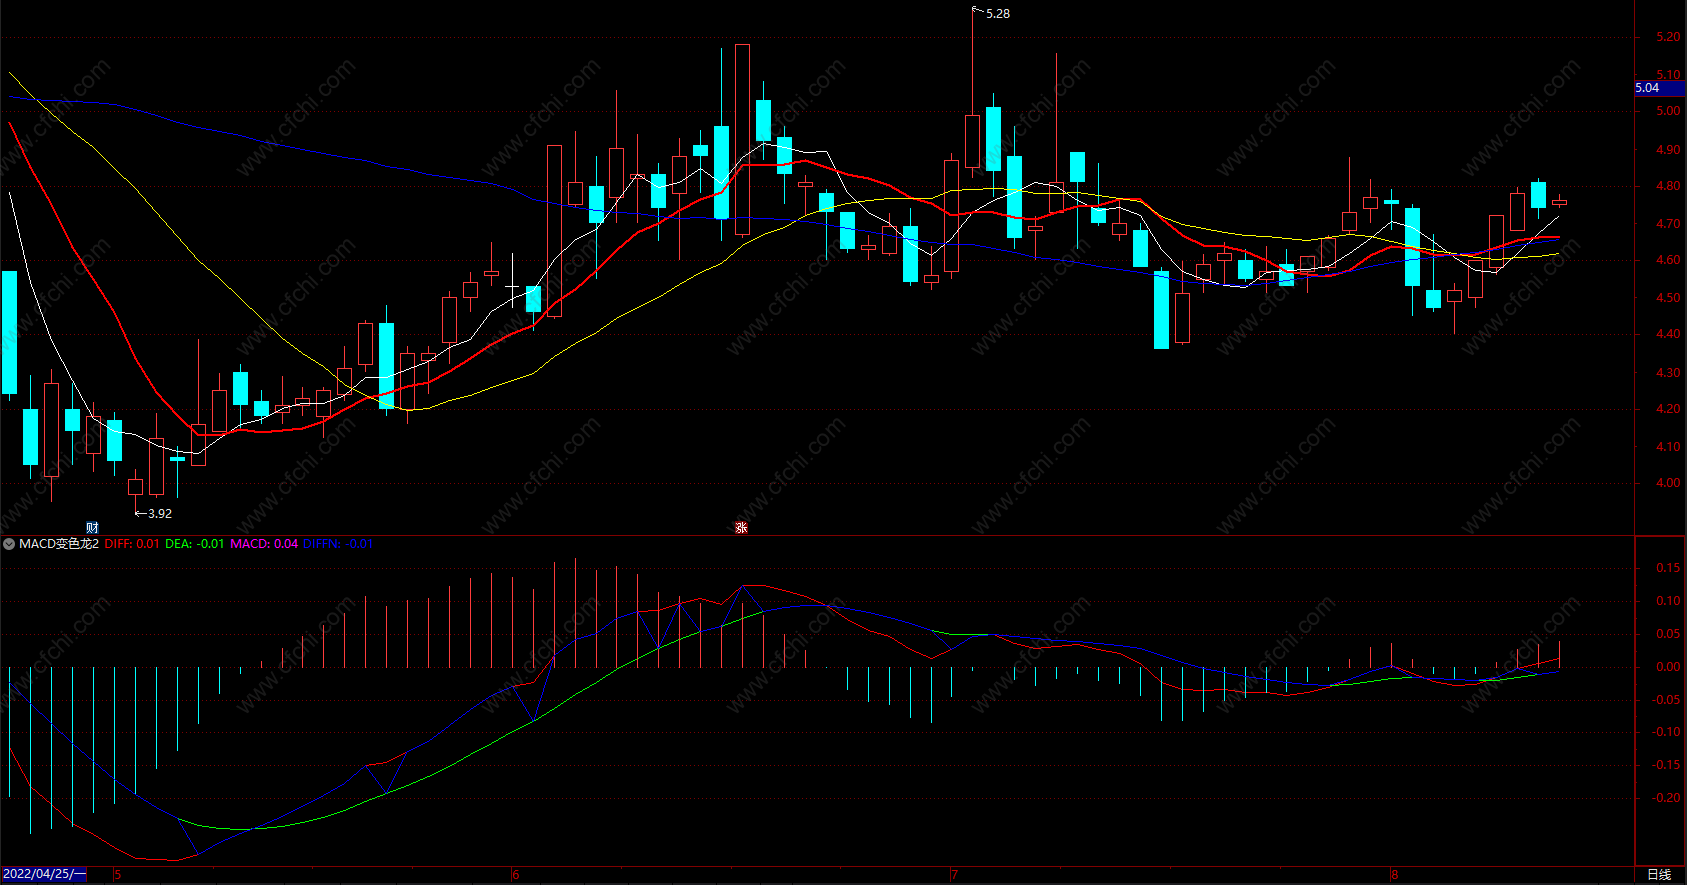Click the DEA: -0.01 value label
The height and width of the screenshot is (885, 1687).
coord(195,544)
